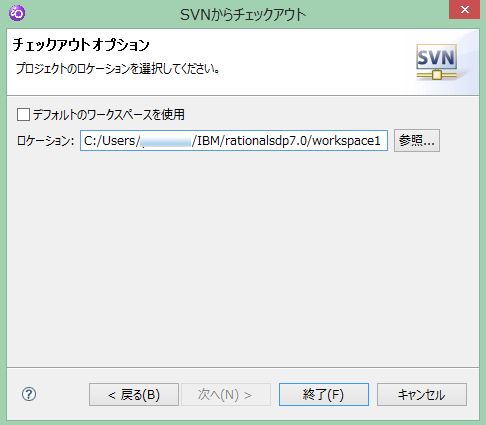Focus the ロケーション path input field
Screen dimensions: 486x425
tap(234, 141)
